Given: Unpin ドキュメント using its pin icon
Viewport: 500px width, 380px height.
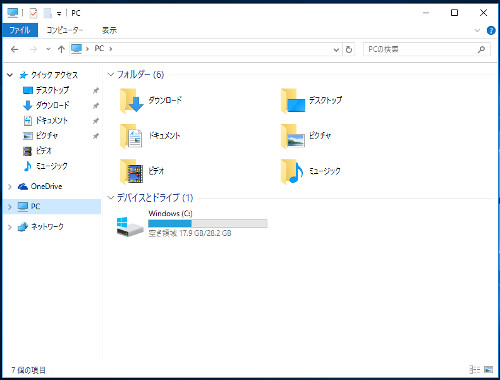Looking at the screenshot, I should pos(96,121).
